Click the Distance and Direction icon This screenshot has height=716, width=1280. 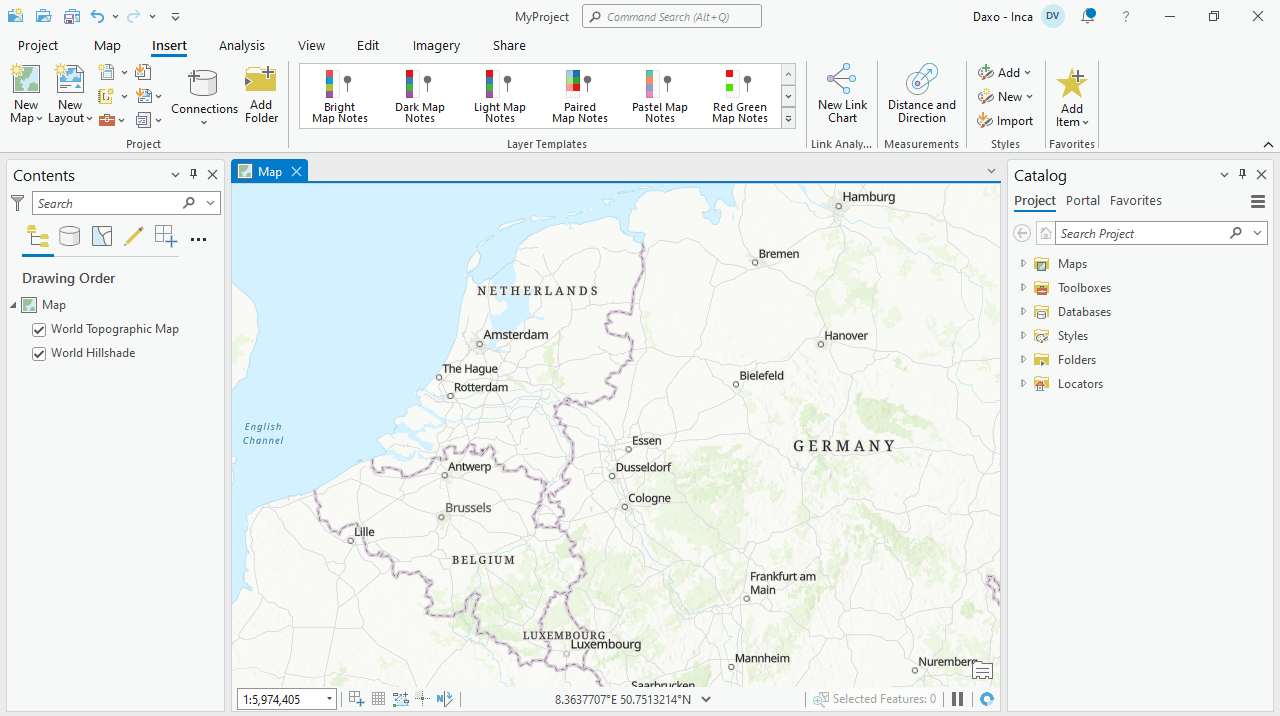point(922,80)
